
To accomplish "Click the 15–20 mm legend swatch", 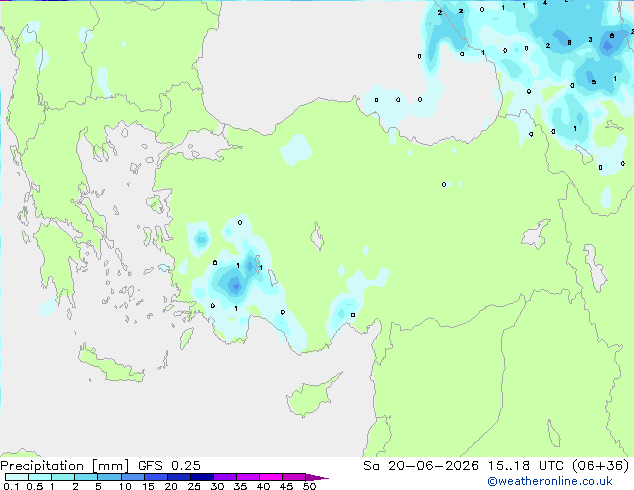I will (155, 477).
